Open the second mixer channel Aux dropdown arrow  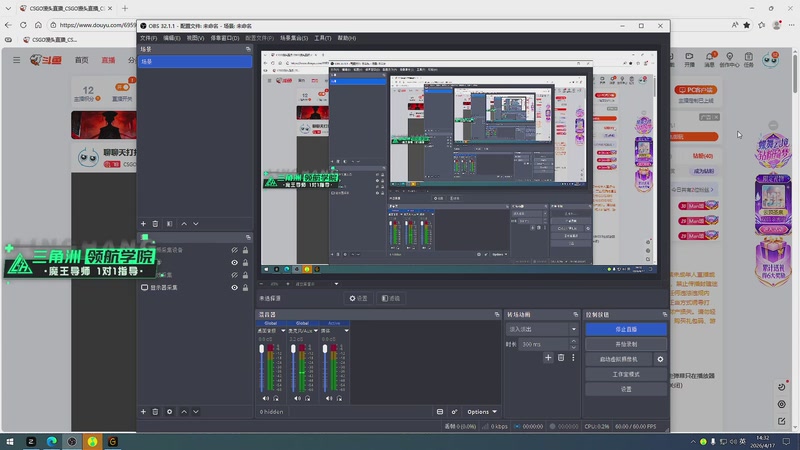click(315, 331)
